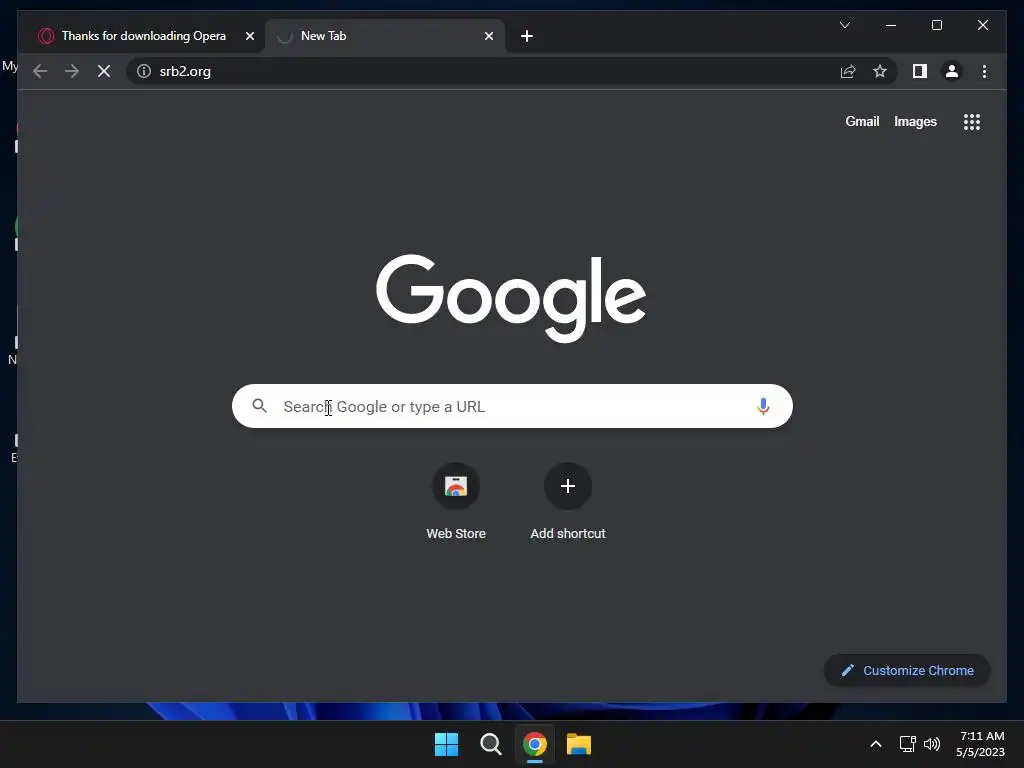Open File Explorer from taskbar
The width and height of the screenshot is (1024, 768).
point(579,744)
